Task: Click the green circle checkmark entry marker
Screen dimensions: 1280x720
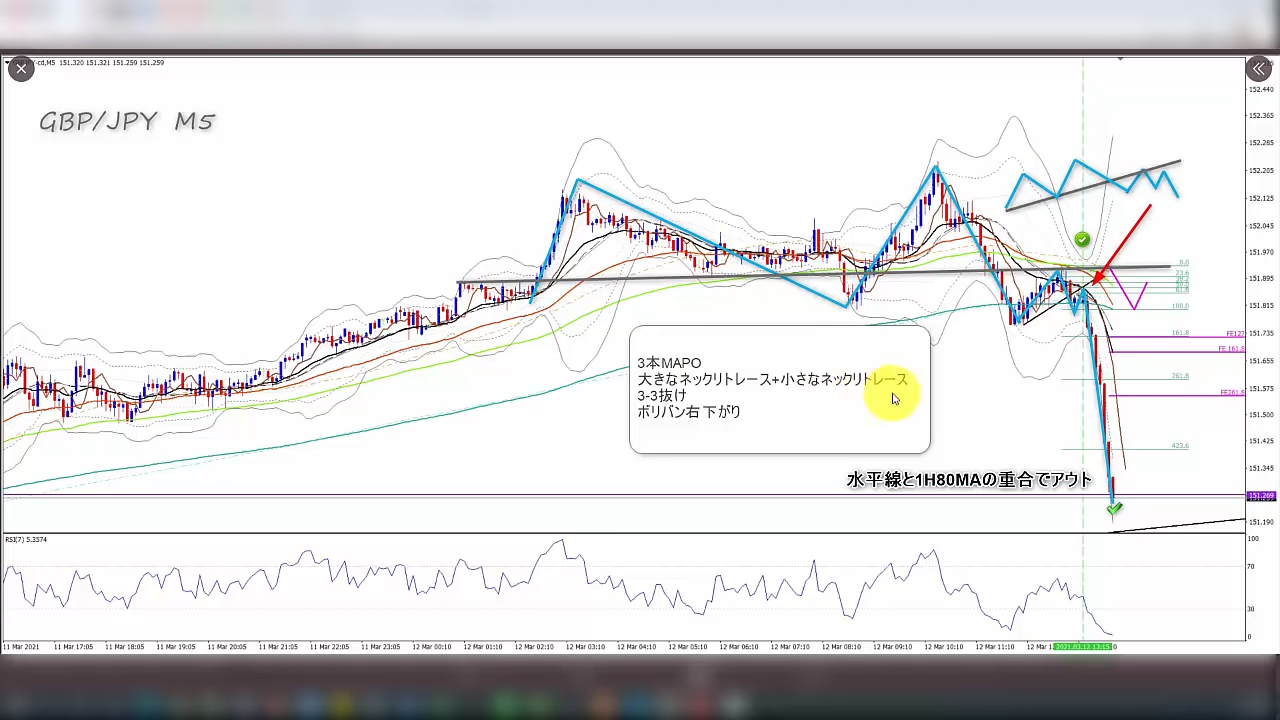Action: click(1081, 239)
